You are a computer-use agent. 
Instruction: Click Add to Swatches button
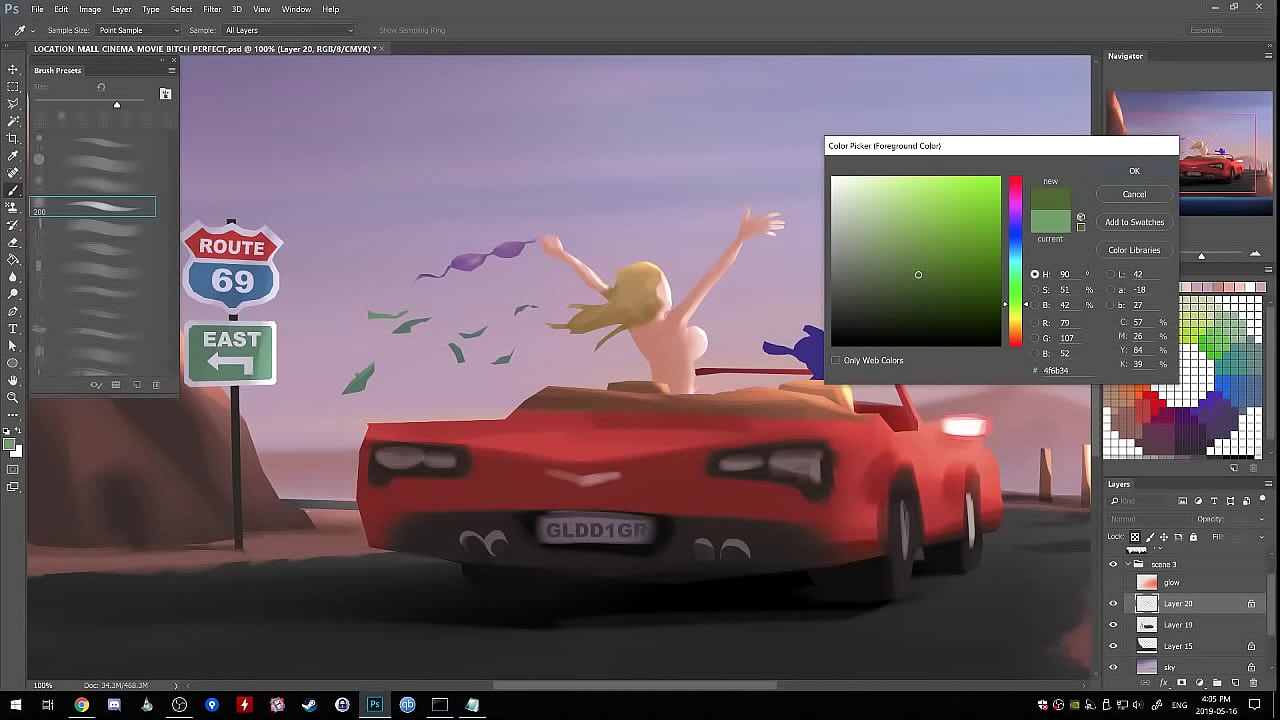click(1134, 222)
